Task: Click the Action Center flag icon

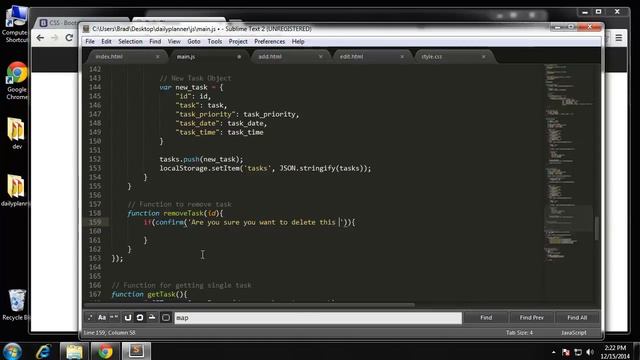Action: tap(566, 352)
